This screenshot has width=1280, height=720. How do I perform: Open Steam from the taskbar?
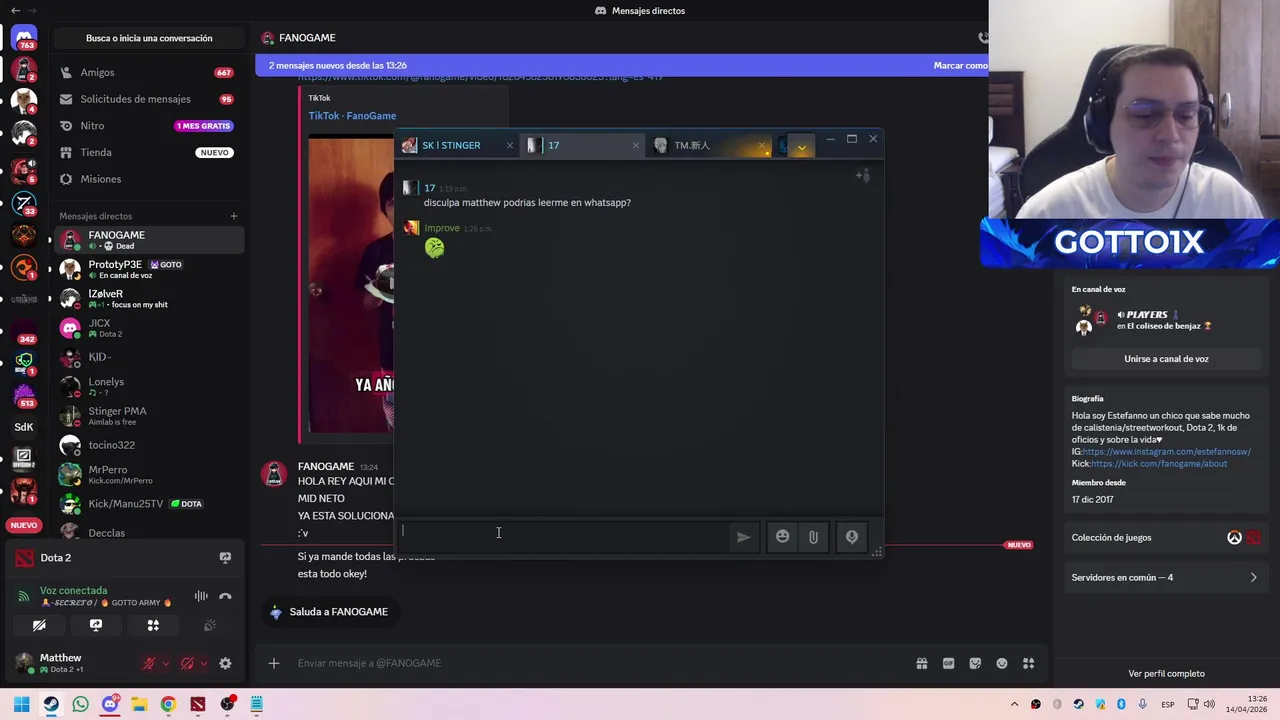click(51, 704)
